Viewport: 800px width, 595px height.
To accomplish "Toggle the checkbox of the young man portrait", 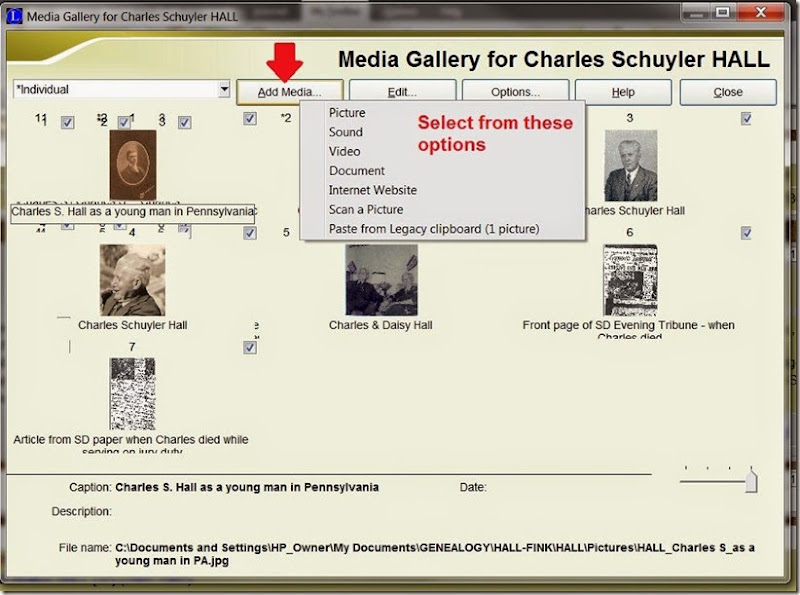I will pyautogui.click(x=249, y=119).
